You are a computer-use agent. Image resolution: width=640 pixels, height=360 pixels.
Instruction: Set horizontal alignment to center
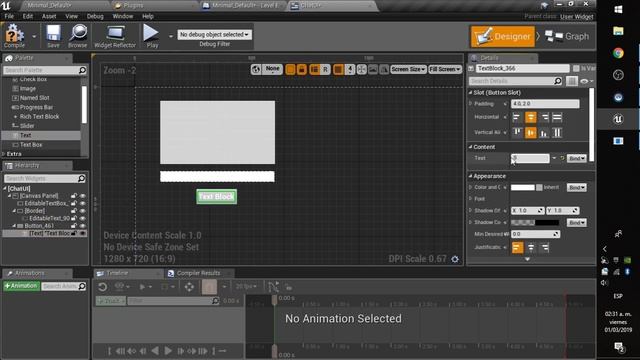click(x=531, y=118)
